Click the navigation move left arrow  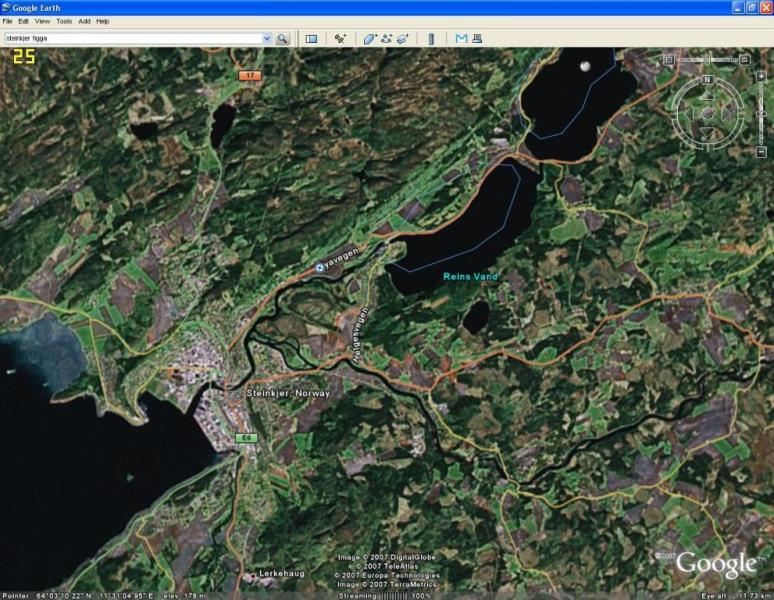689,114
